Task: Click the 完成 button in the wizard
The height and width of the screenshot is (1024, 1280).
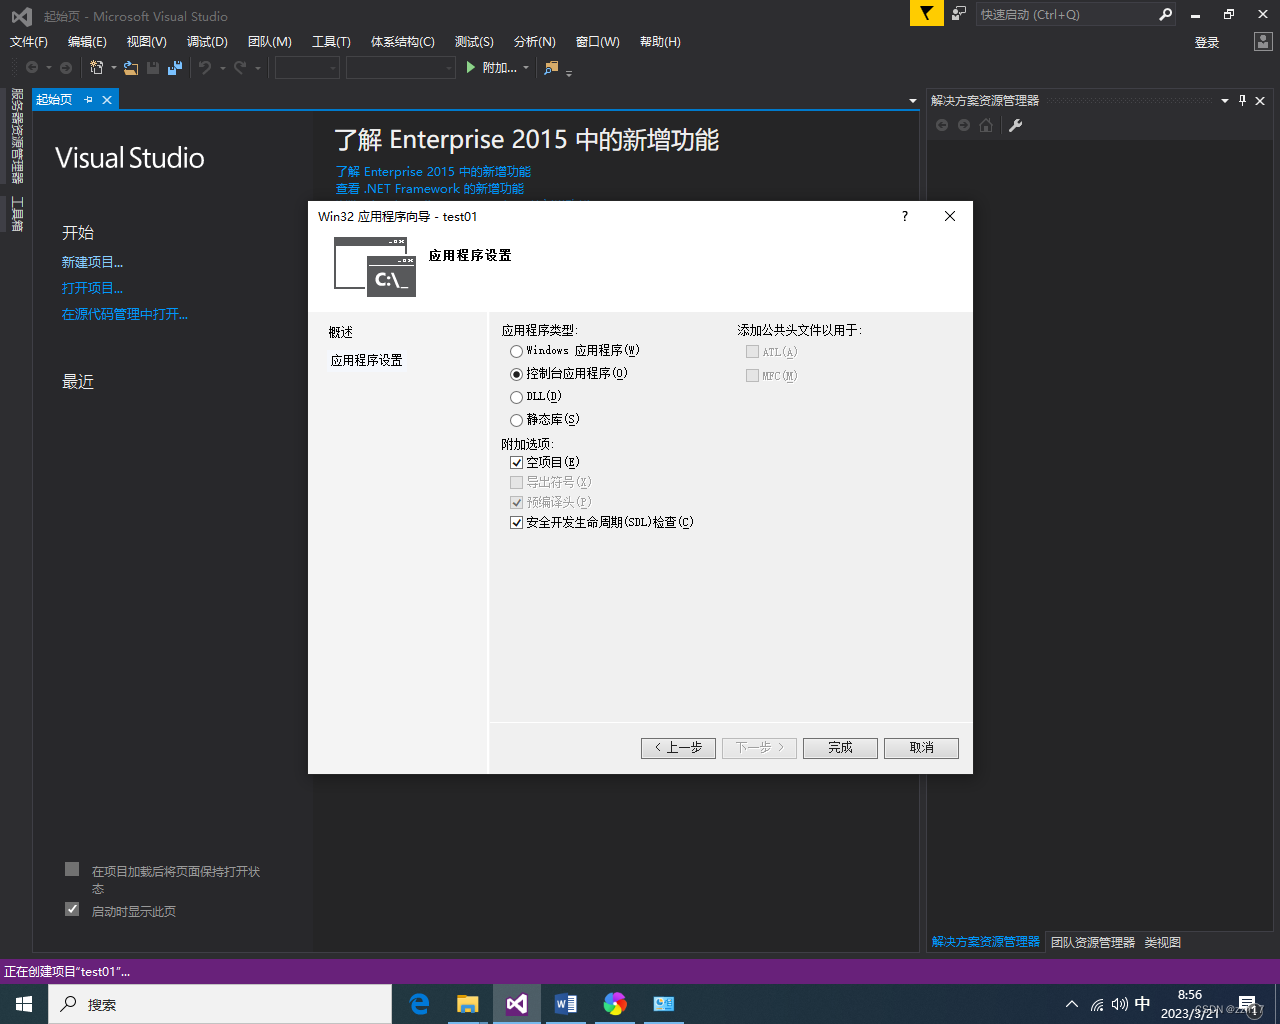Action: pyautogui.click(x=839, y=747)
